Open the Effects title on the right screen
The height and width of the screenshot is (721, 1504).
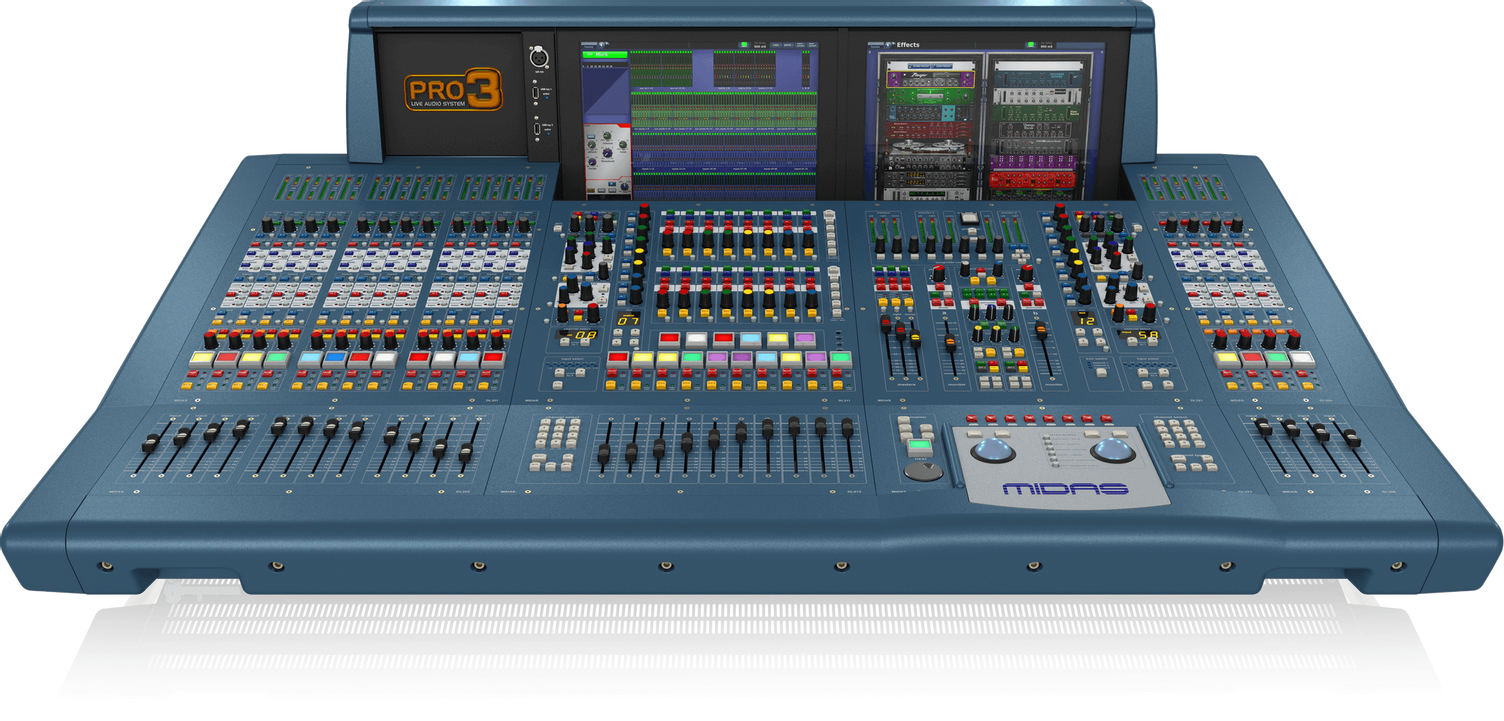908,45
